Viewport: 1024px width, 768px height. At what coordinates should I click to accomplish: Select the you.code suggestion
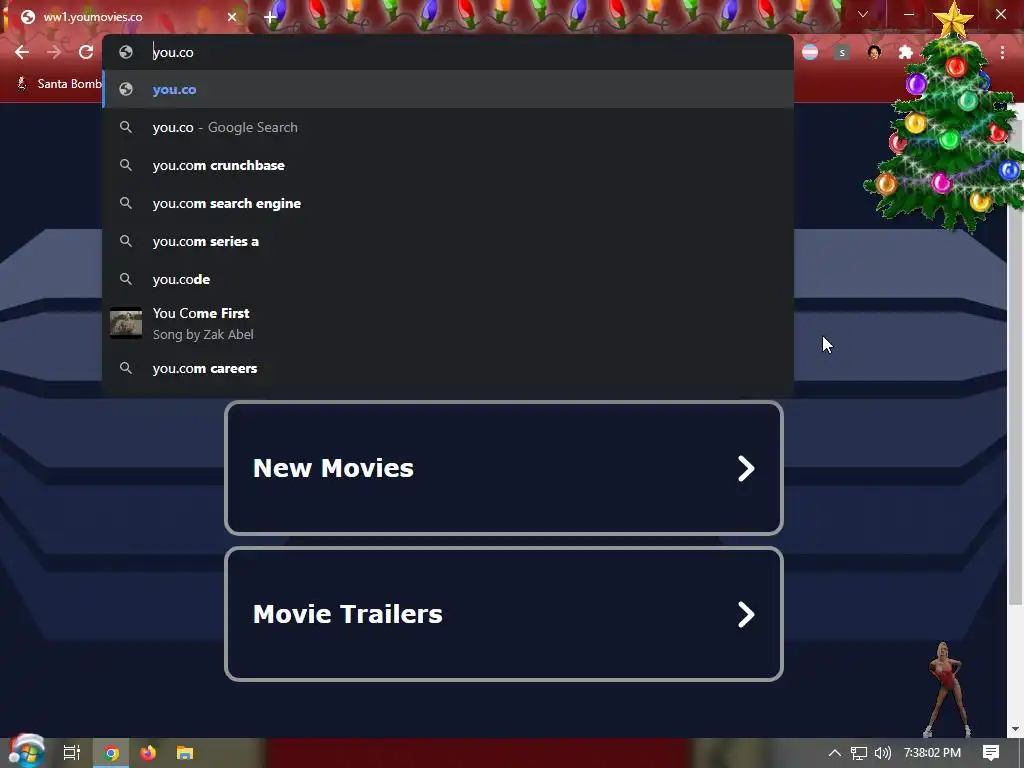pyautogui.click(x=448, y=279)
